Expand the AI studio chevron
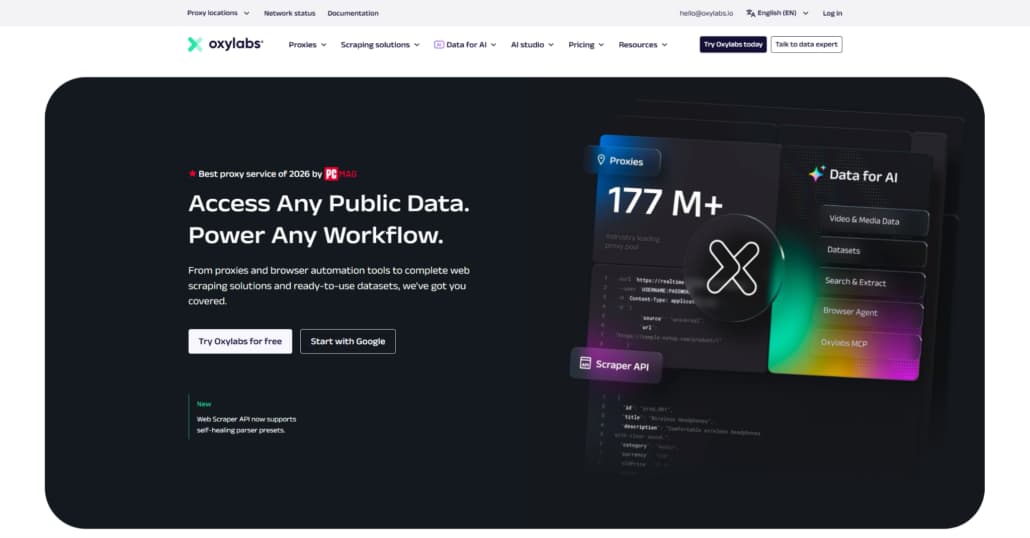The height and width of the screenshot is (538, 1030). pyautogui.click(x=550, y=45)
